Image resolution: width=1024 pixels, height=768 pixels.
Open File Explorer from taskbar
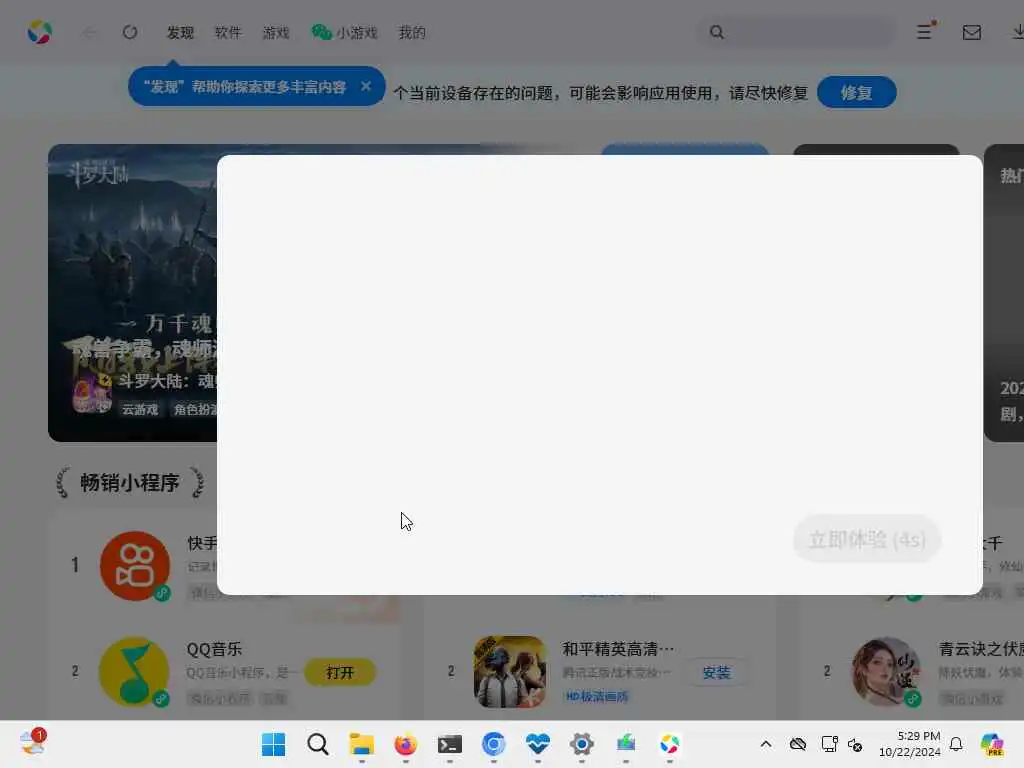[362, 744]
